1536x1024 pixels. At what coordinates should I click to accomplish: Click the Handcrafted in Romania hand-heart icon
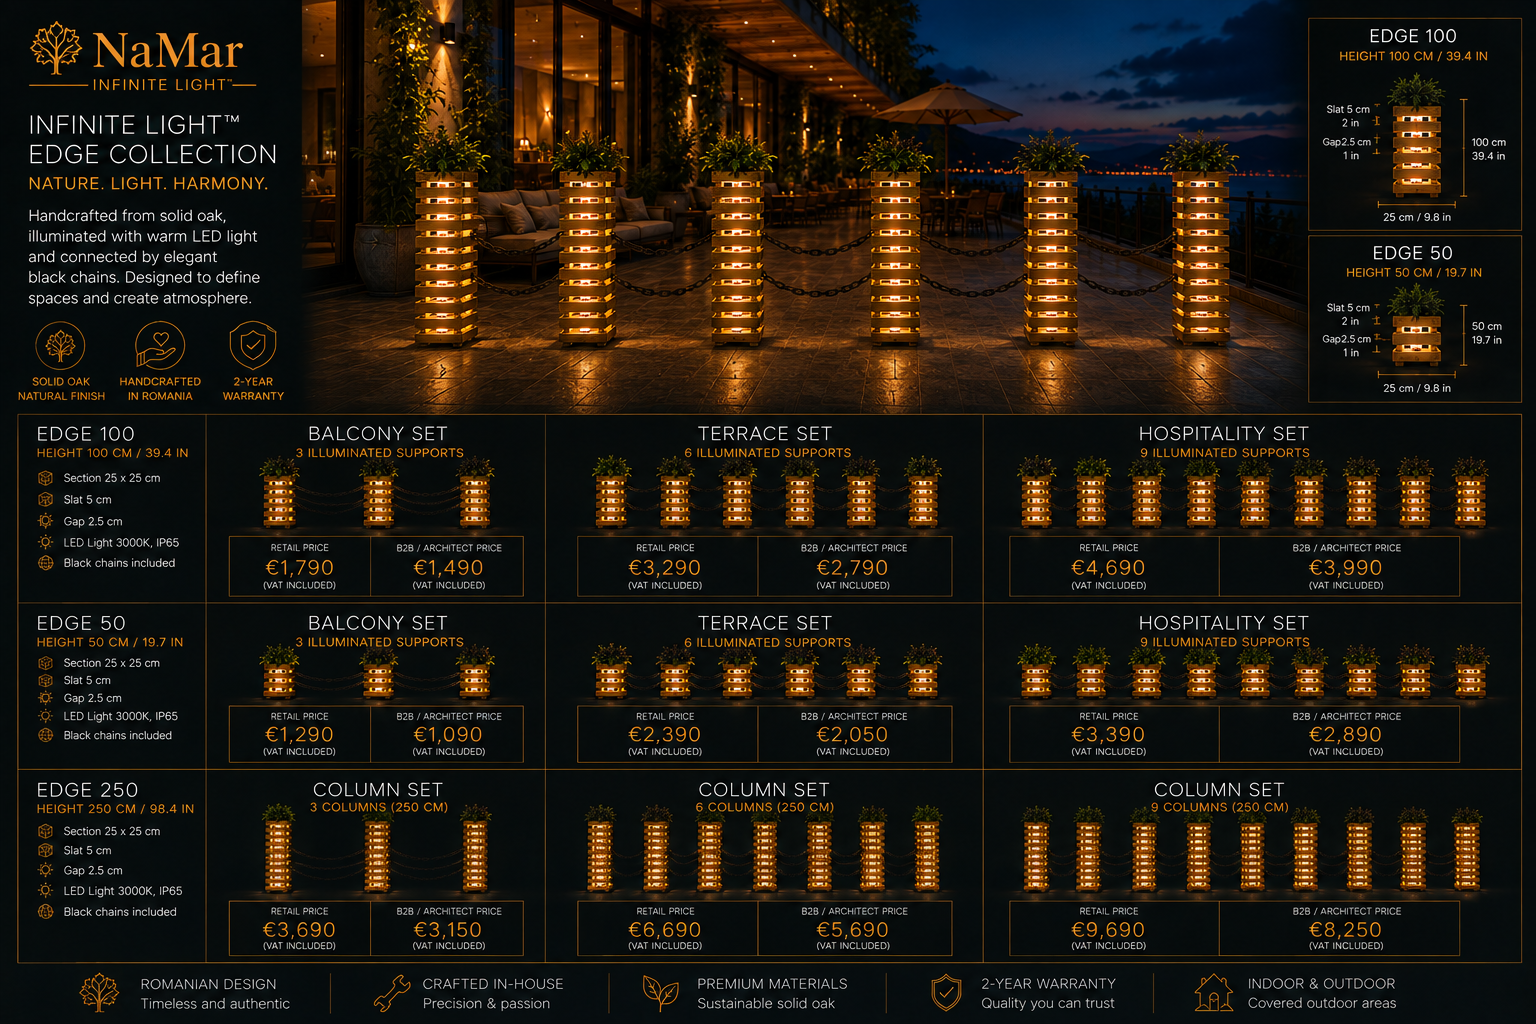pyautogui.click(x=159, y=346)
